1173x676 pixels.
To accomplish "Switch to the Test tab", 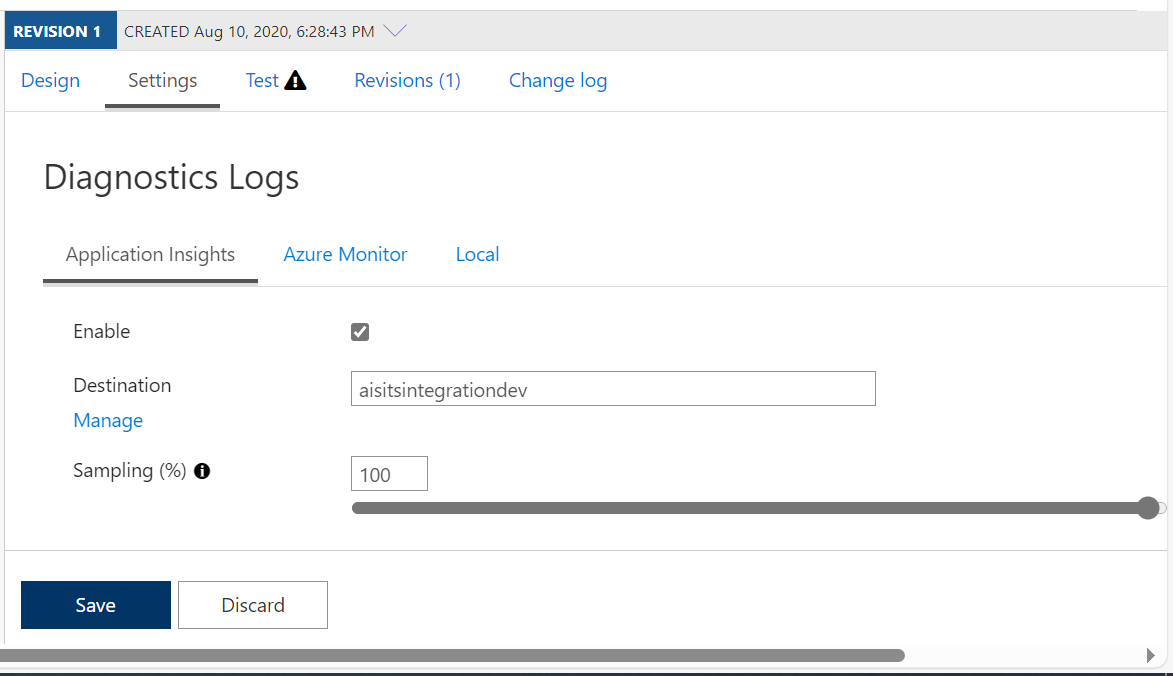I will point(262,80).
